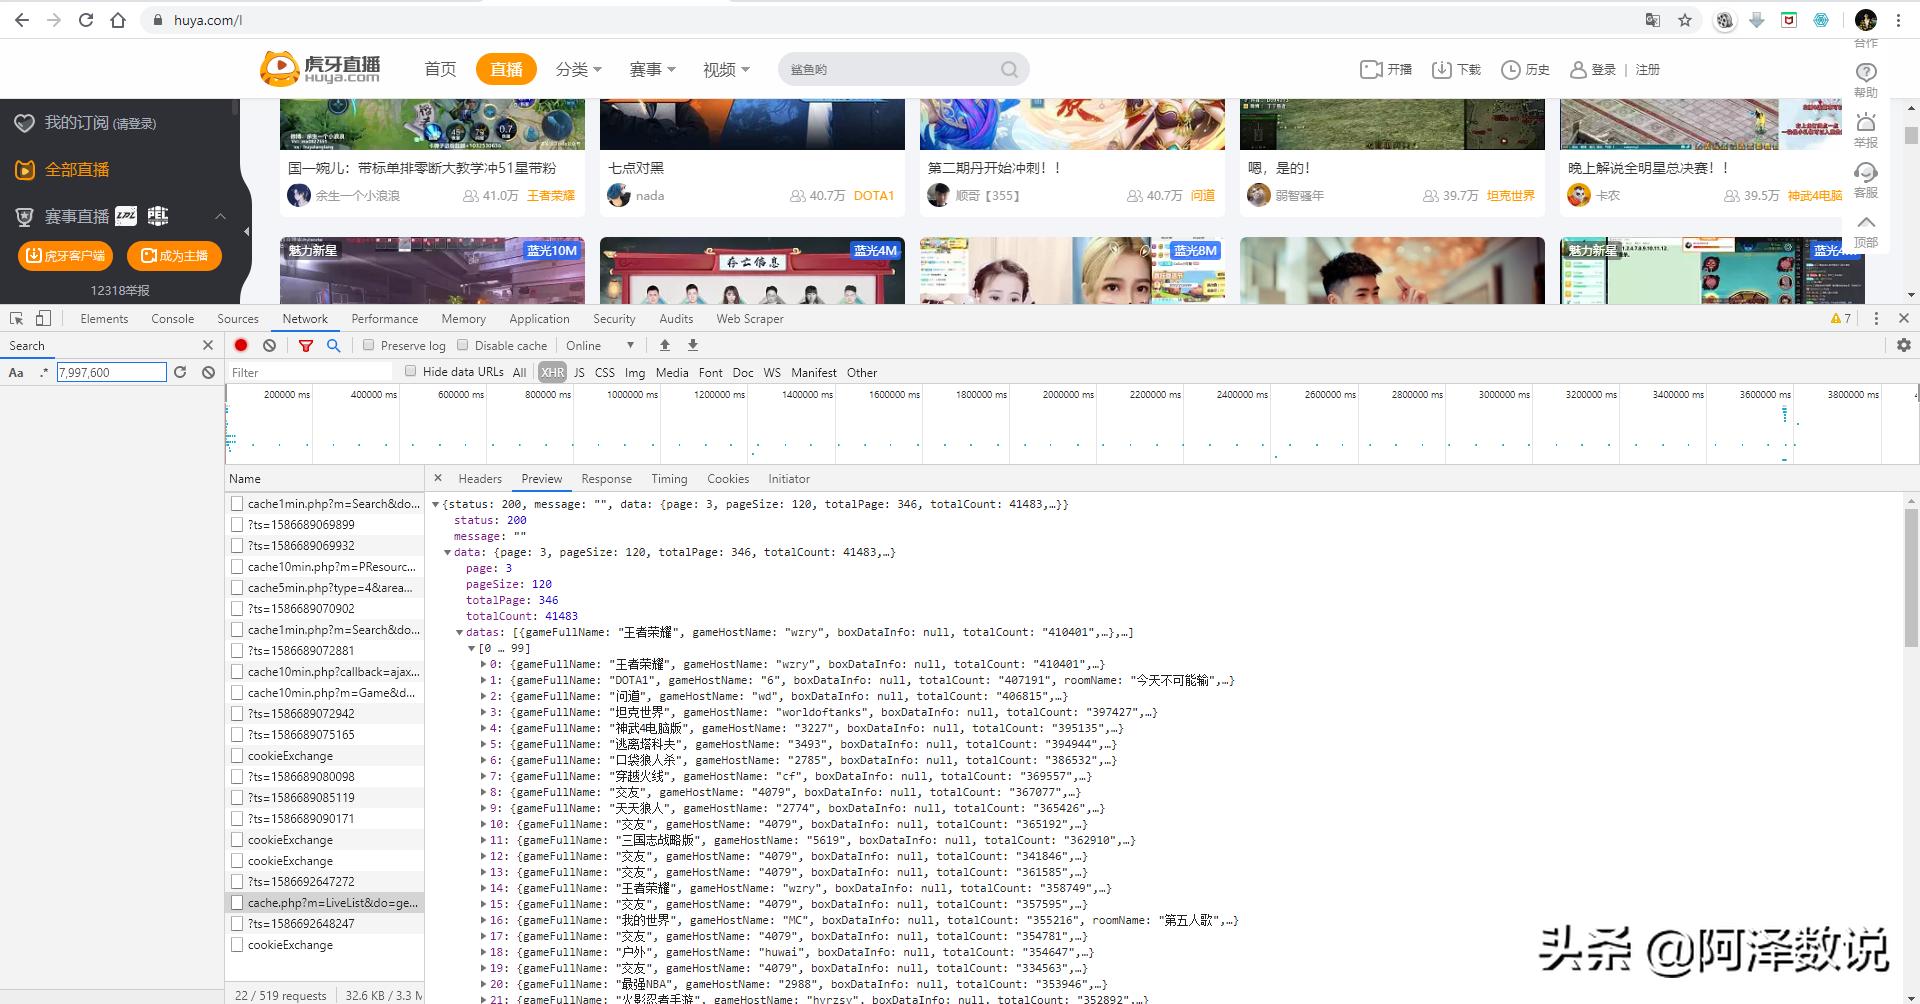The height and width of the screenshot is (1004, 1920).
Task: Jump to top with 顶部 arrow icon
Action: click(x=1866, y=222)
